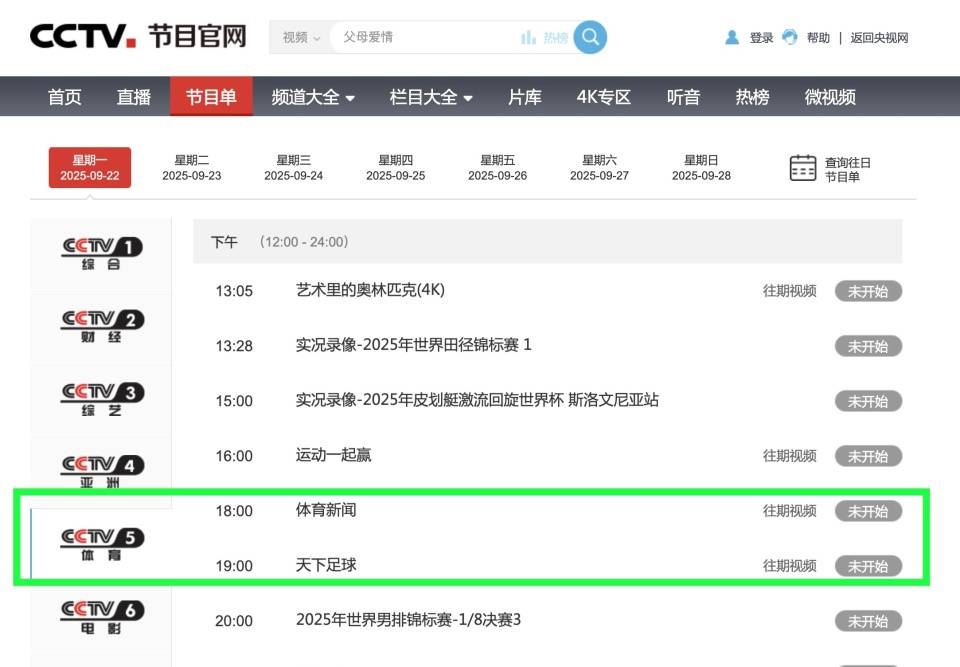Click the program title 体育新闻

326,510
